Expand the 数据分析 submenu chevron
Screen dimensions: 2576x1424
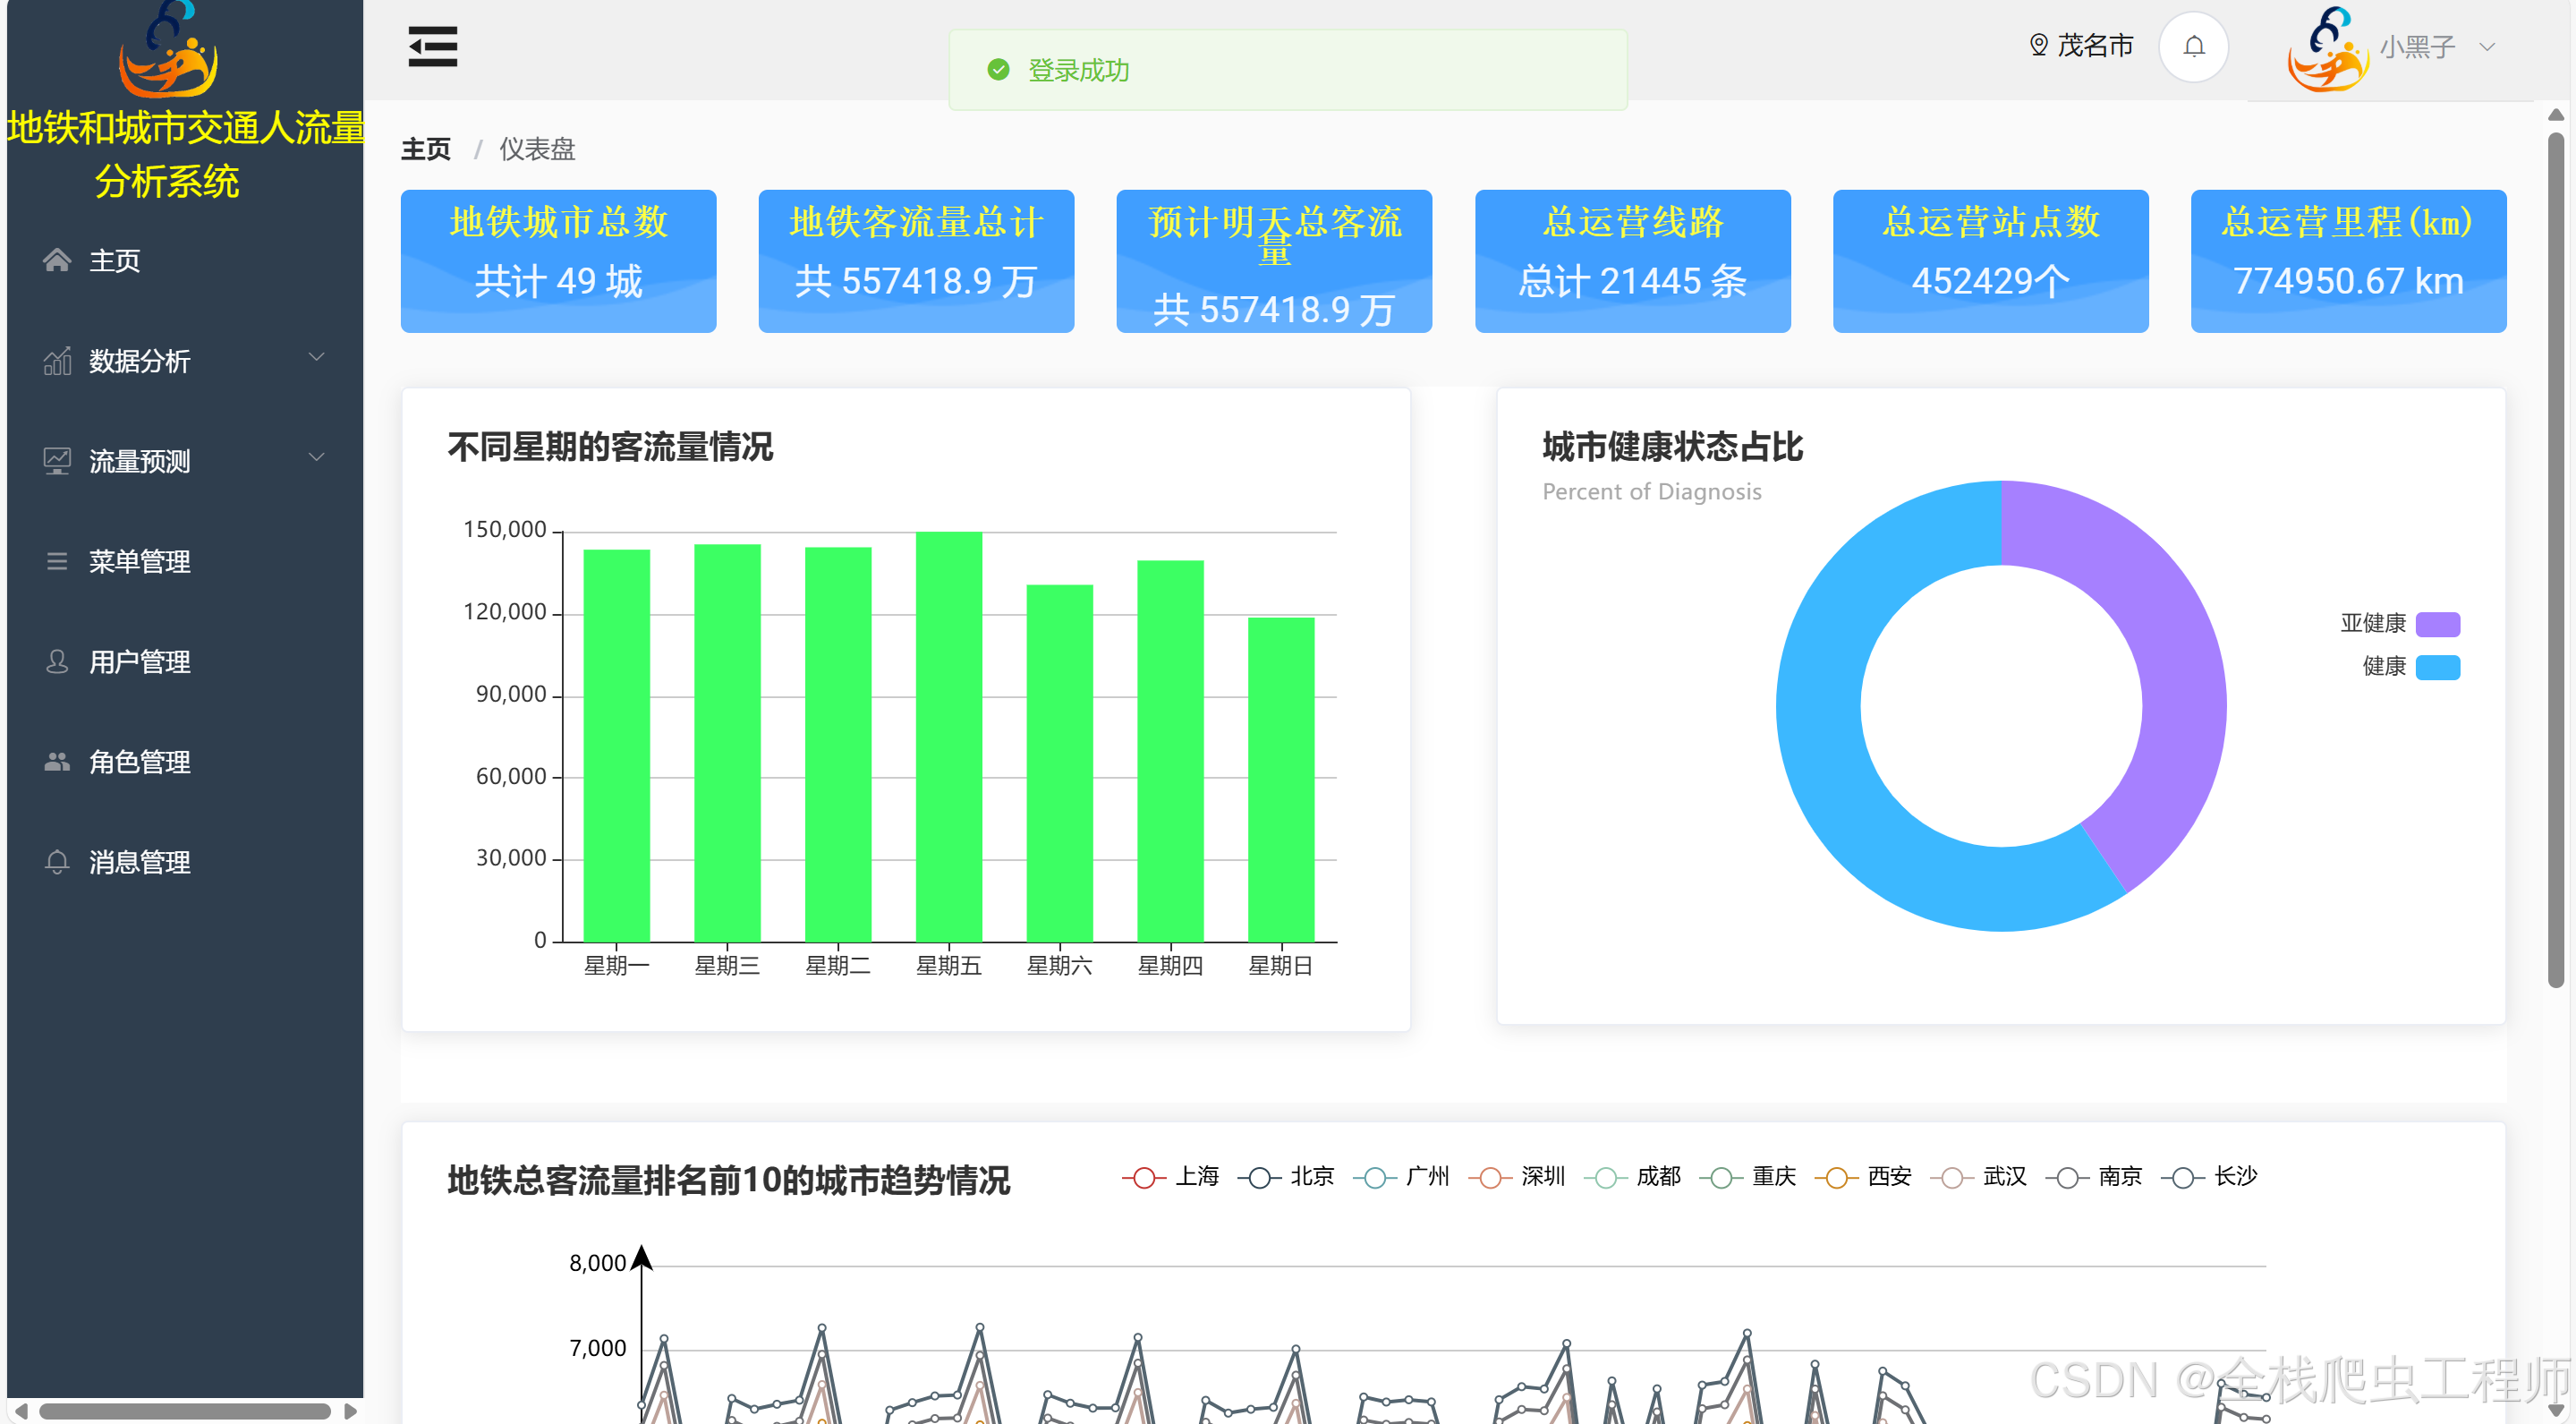[317, 358]
